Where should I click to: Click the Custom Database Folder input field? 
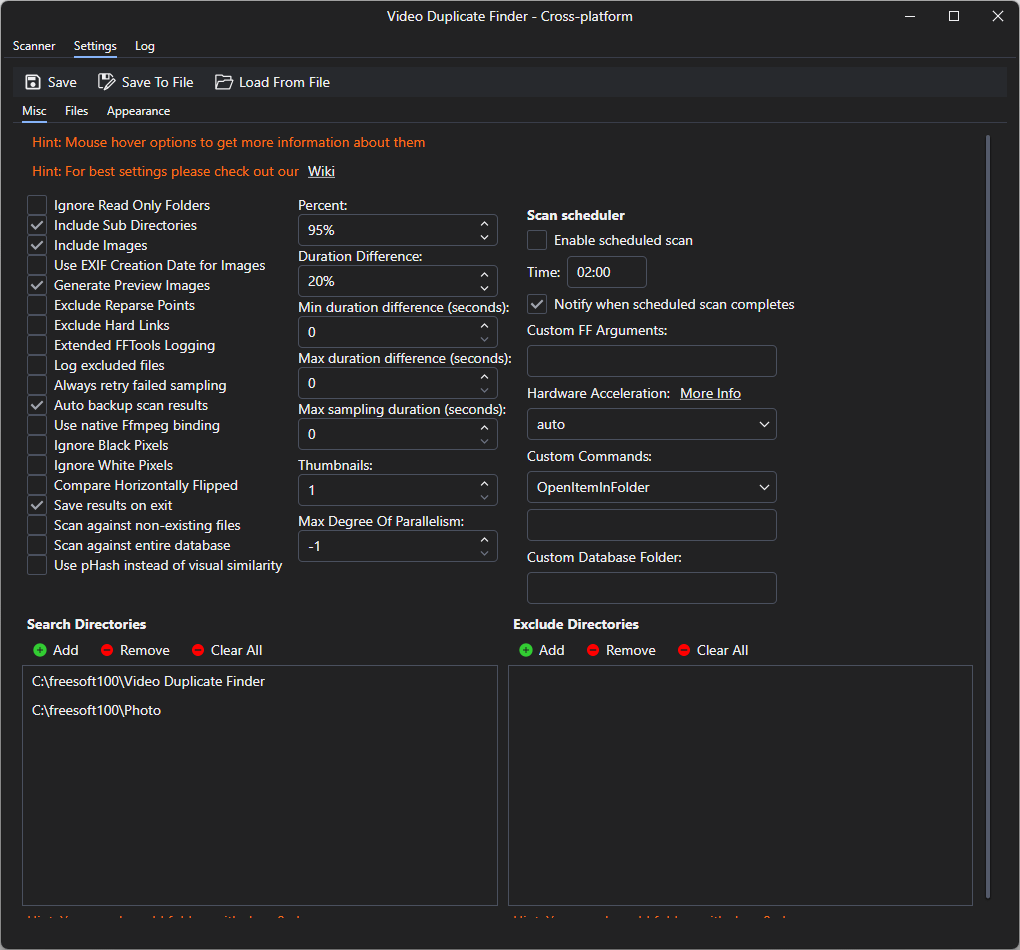(651, 588)
